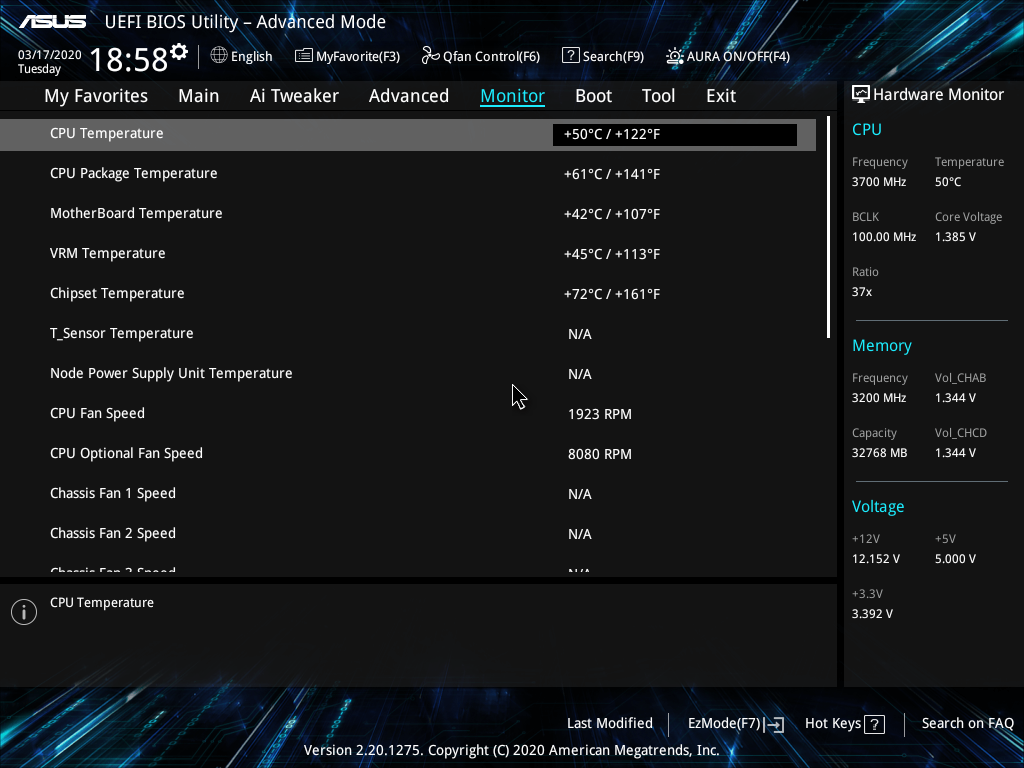Click the EzMode arrow icon
This screenshot has width=1024, height=768.
[774, 724]
